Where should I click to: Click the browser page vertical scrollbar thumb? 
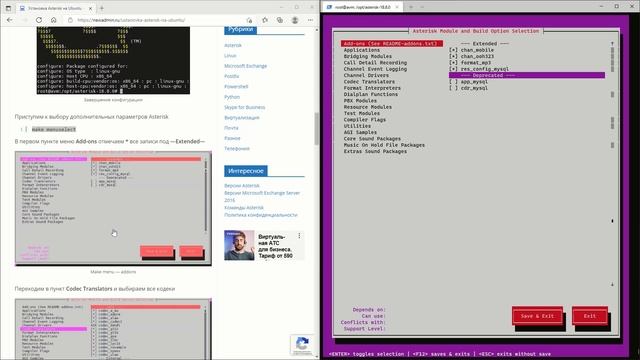(316, 129)
